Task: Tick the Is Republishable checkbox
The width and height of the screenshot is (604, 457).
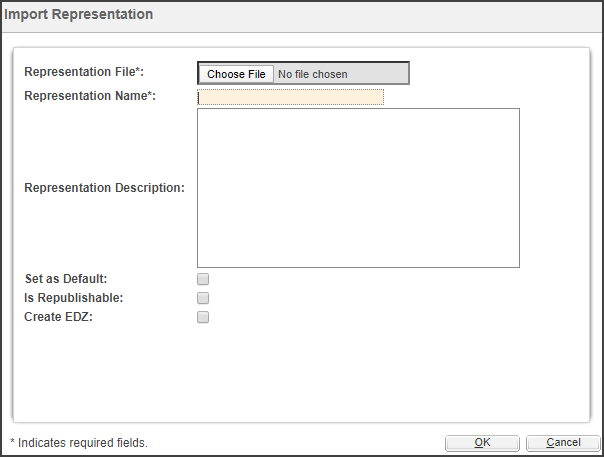Action: coord(203,298)
